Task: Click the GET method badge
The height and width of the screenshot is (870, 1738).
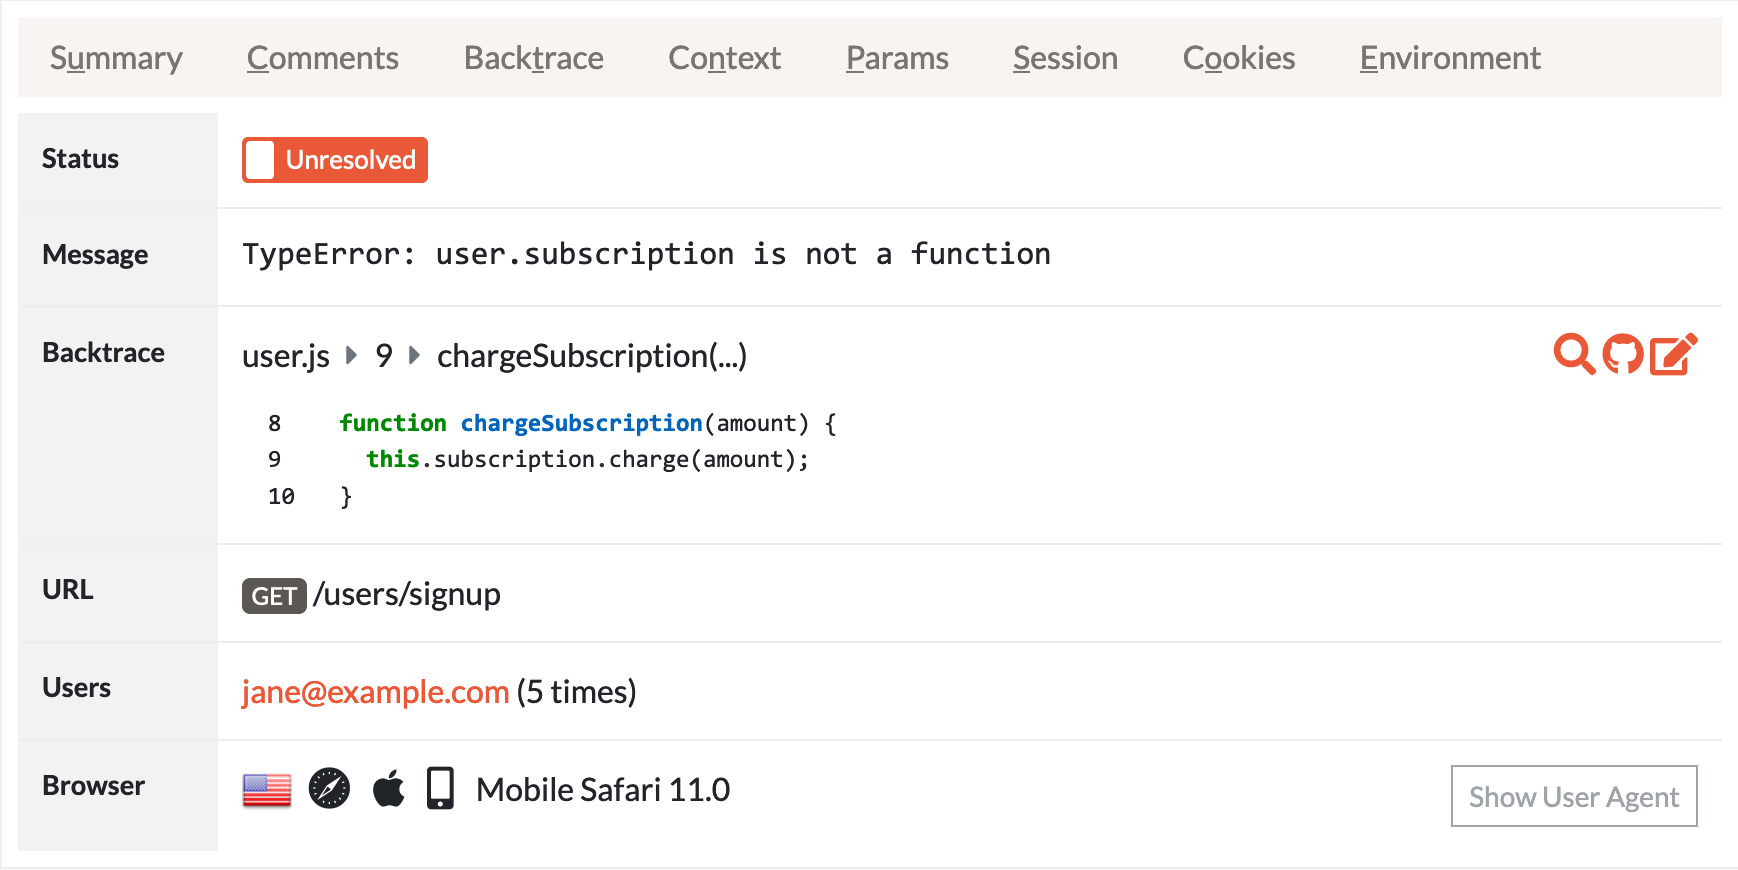Action: [274, 596]
